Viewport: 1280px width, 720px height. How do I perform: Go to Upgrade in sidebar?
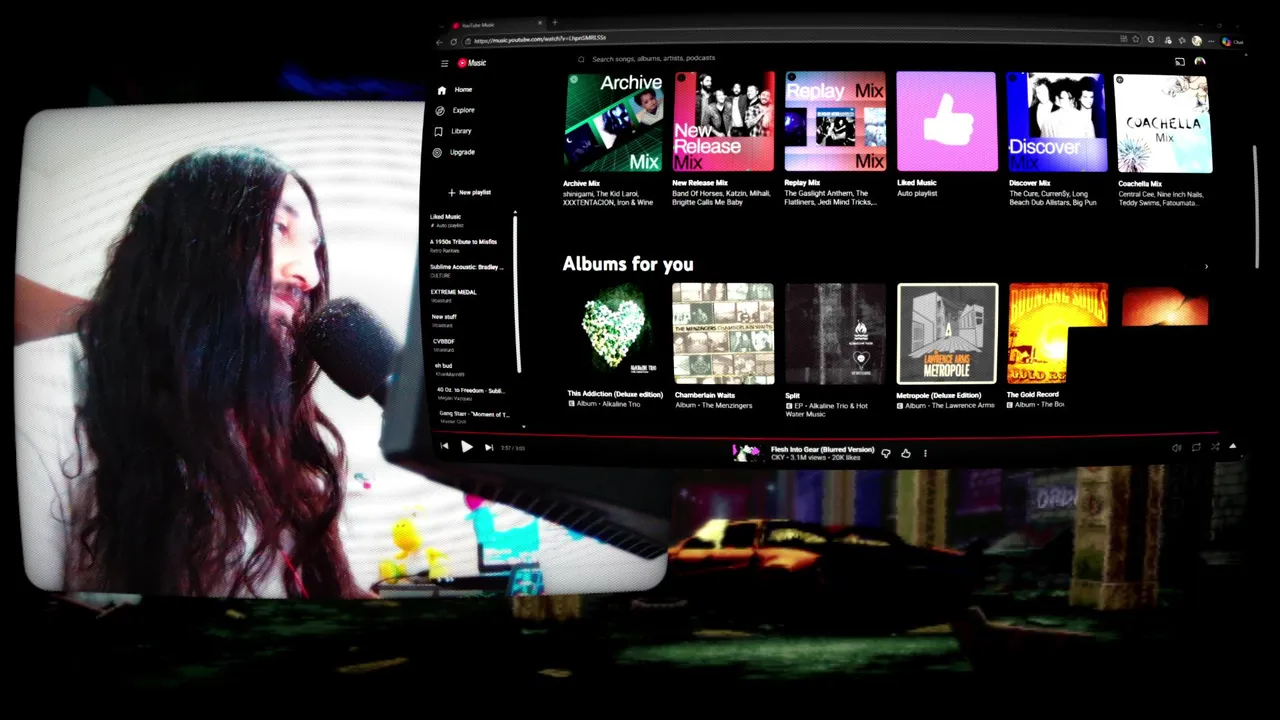click(x=462, y=152)
